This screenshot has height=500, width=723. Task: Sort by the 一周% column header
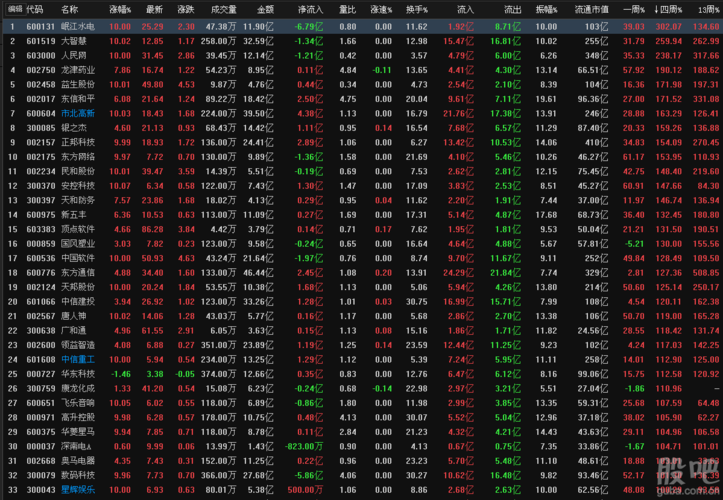point(634,9)
